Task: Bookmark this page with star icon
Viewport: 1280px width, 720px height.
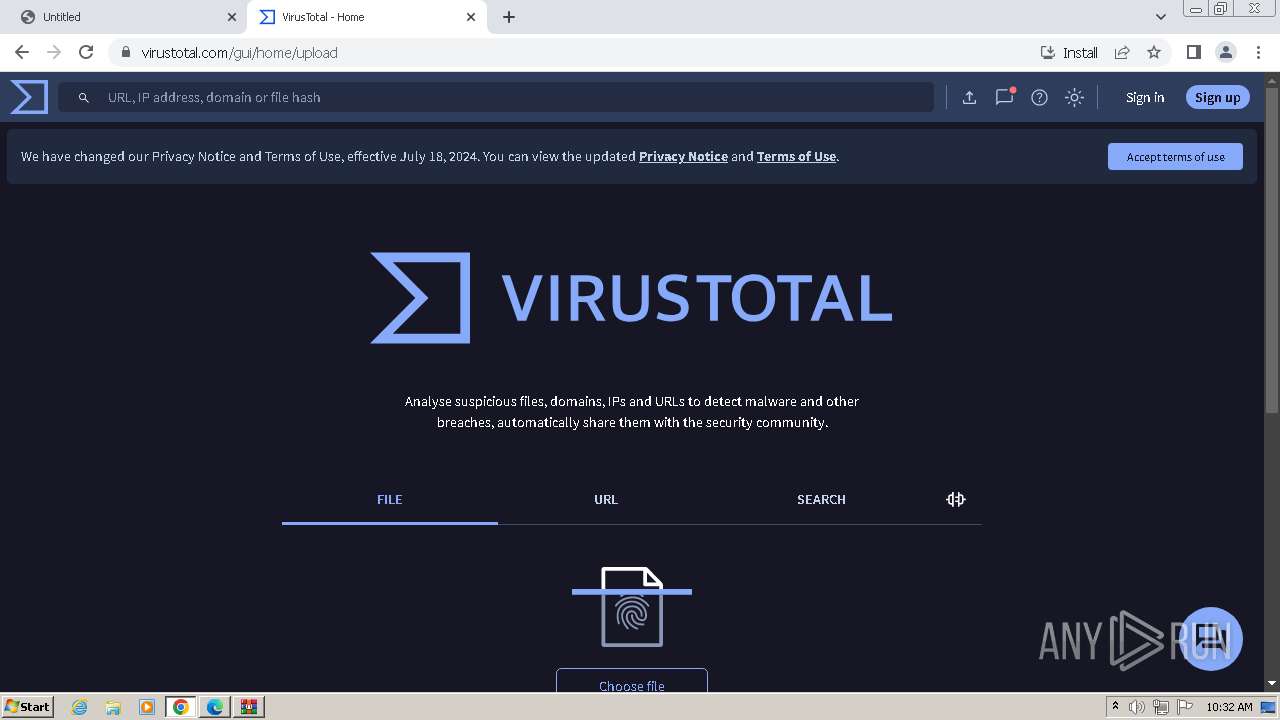Action: click(1154, 52)
